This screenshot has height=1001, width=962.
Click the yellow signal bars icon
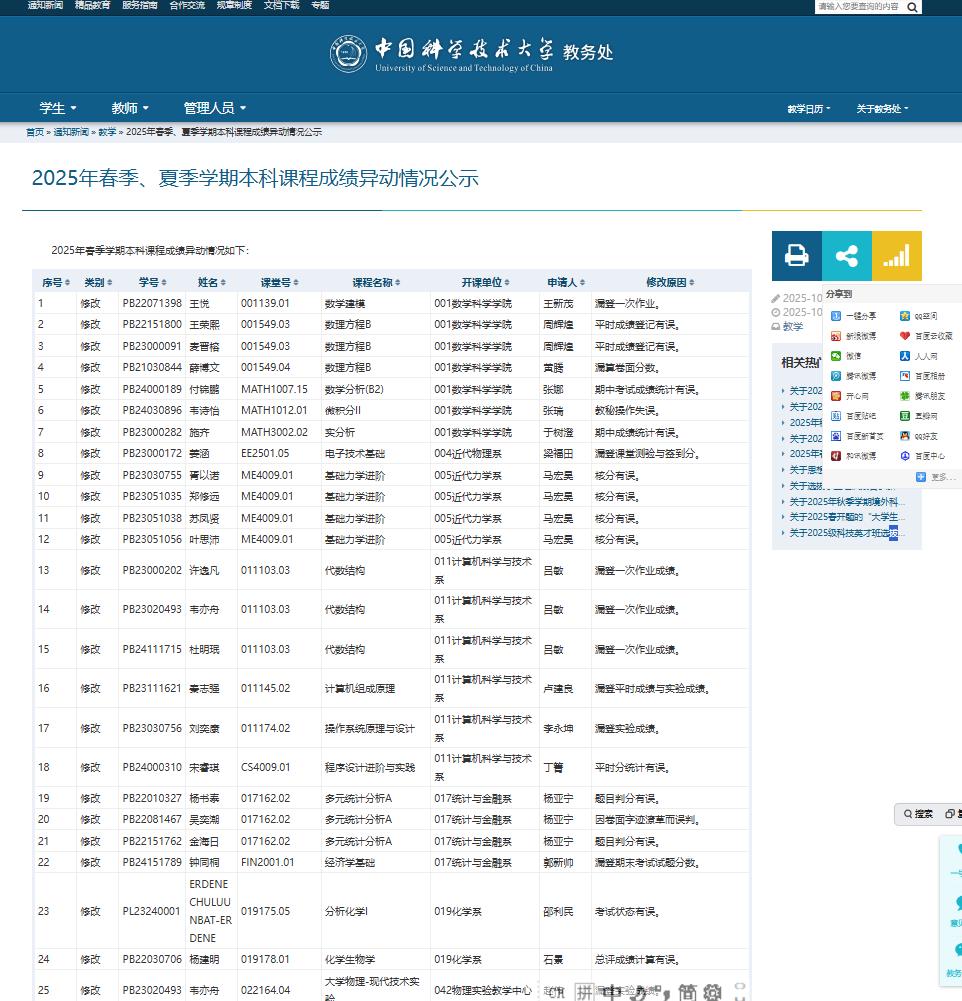click(896, 256)
